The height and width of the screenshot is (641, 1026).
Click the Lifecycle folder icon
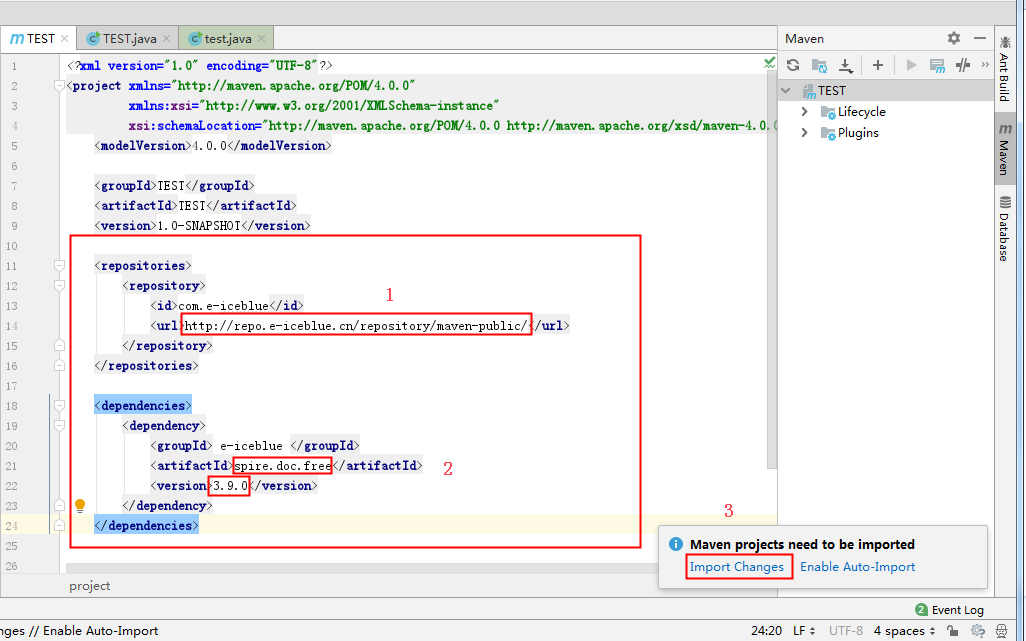(828, 112)
